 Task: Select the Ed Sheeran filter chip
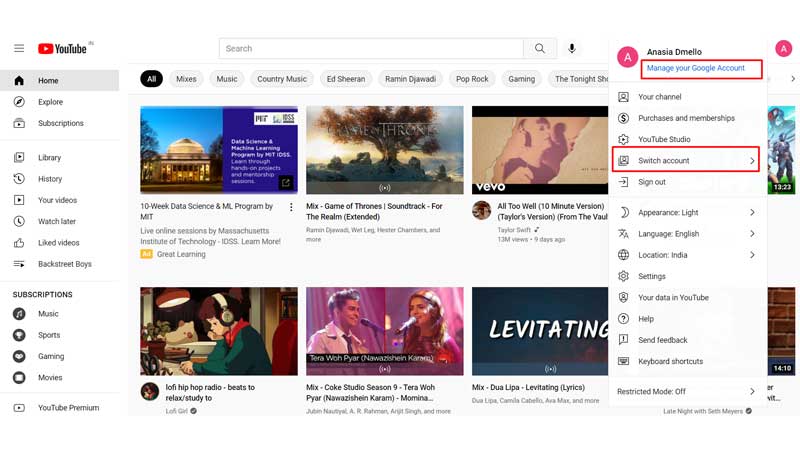pos(346,79)
